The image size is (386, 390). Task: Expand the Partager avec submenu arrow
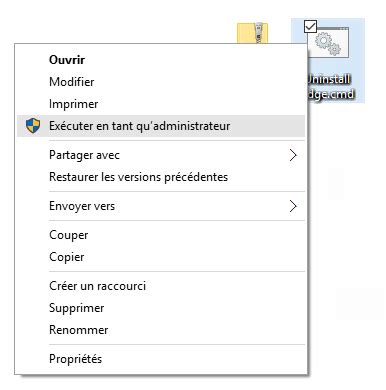[x=293, y=155]
